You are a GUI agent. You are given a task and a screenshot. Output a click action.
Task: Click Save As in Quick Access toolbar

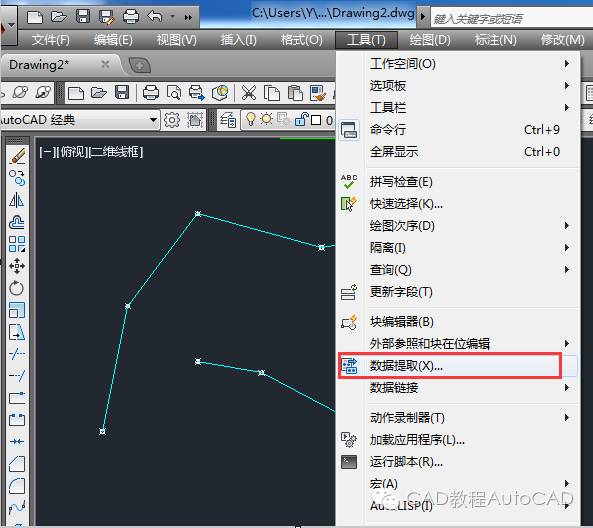107,17
